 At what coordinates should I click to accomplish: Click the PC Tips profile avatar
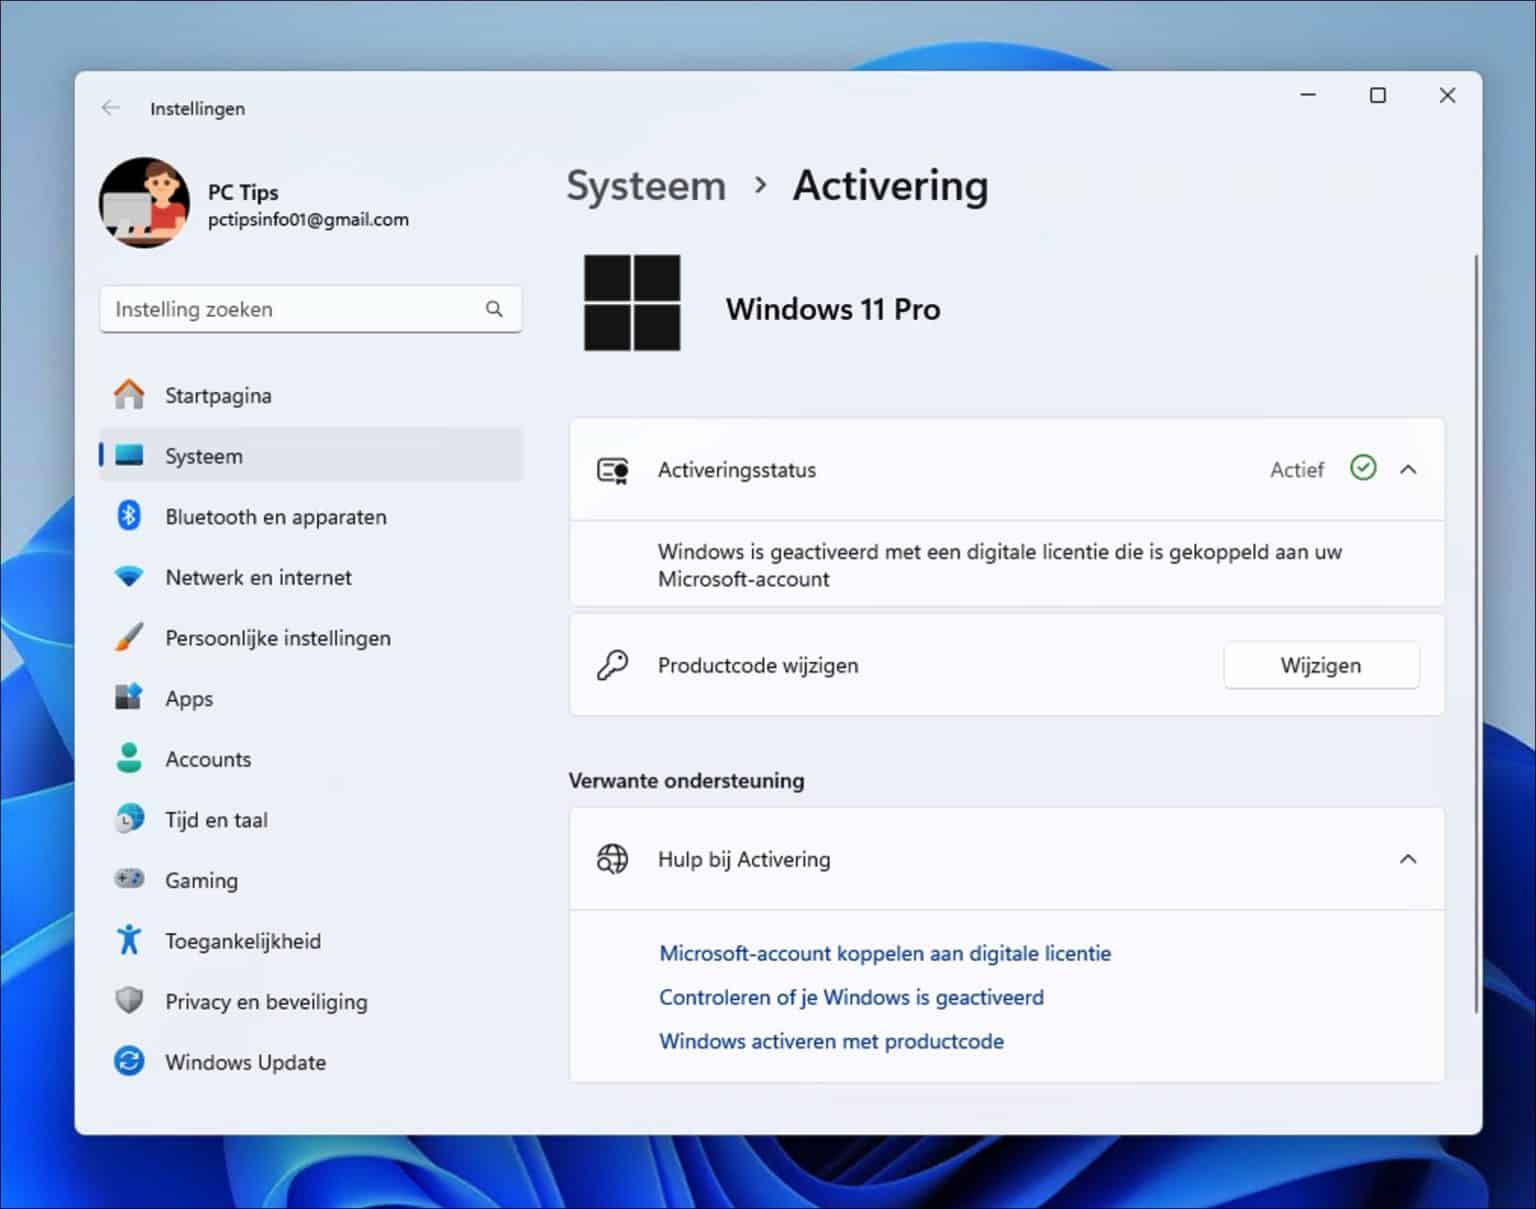pyautogui.click(x=144, y=203)
